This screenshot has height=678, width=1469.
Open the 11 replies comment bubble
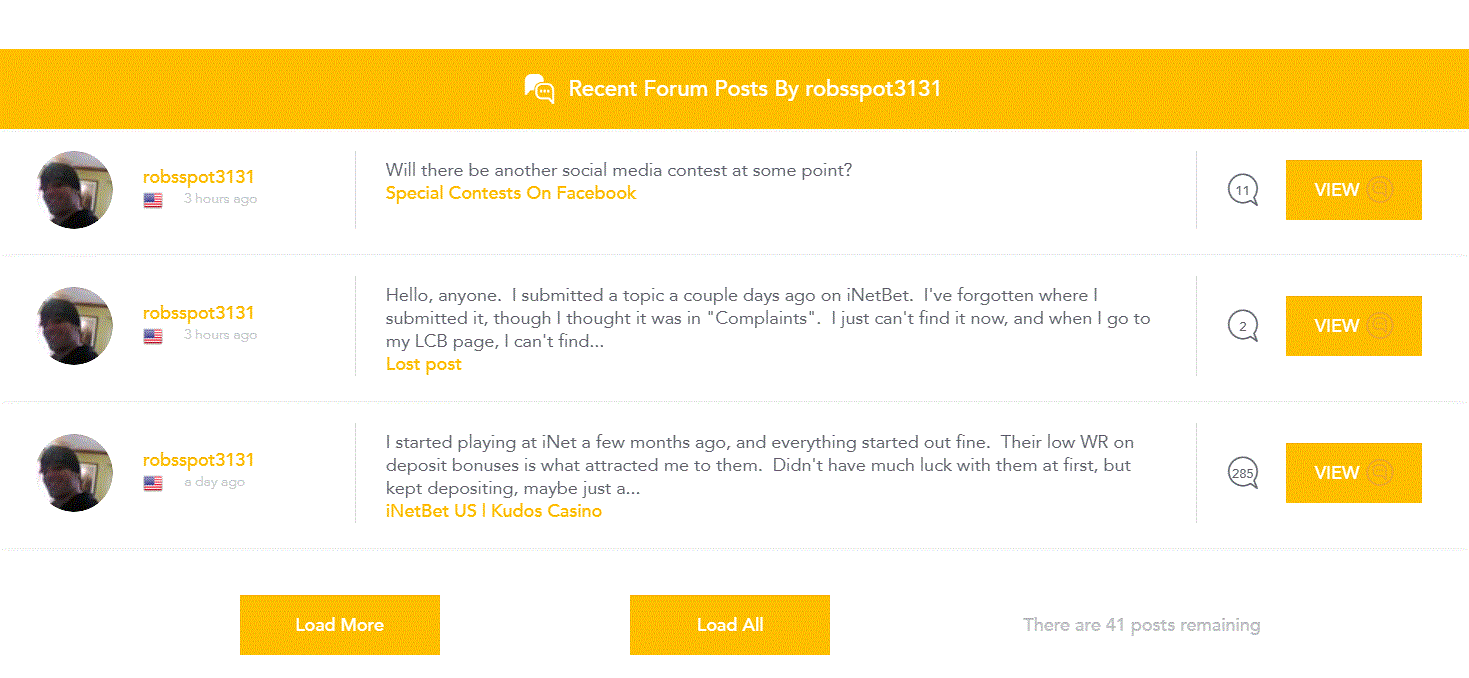point(1243,190)
